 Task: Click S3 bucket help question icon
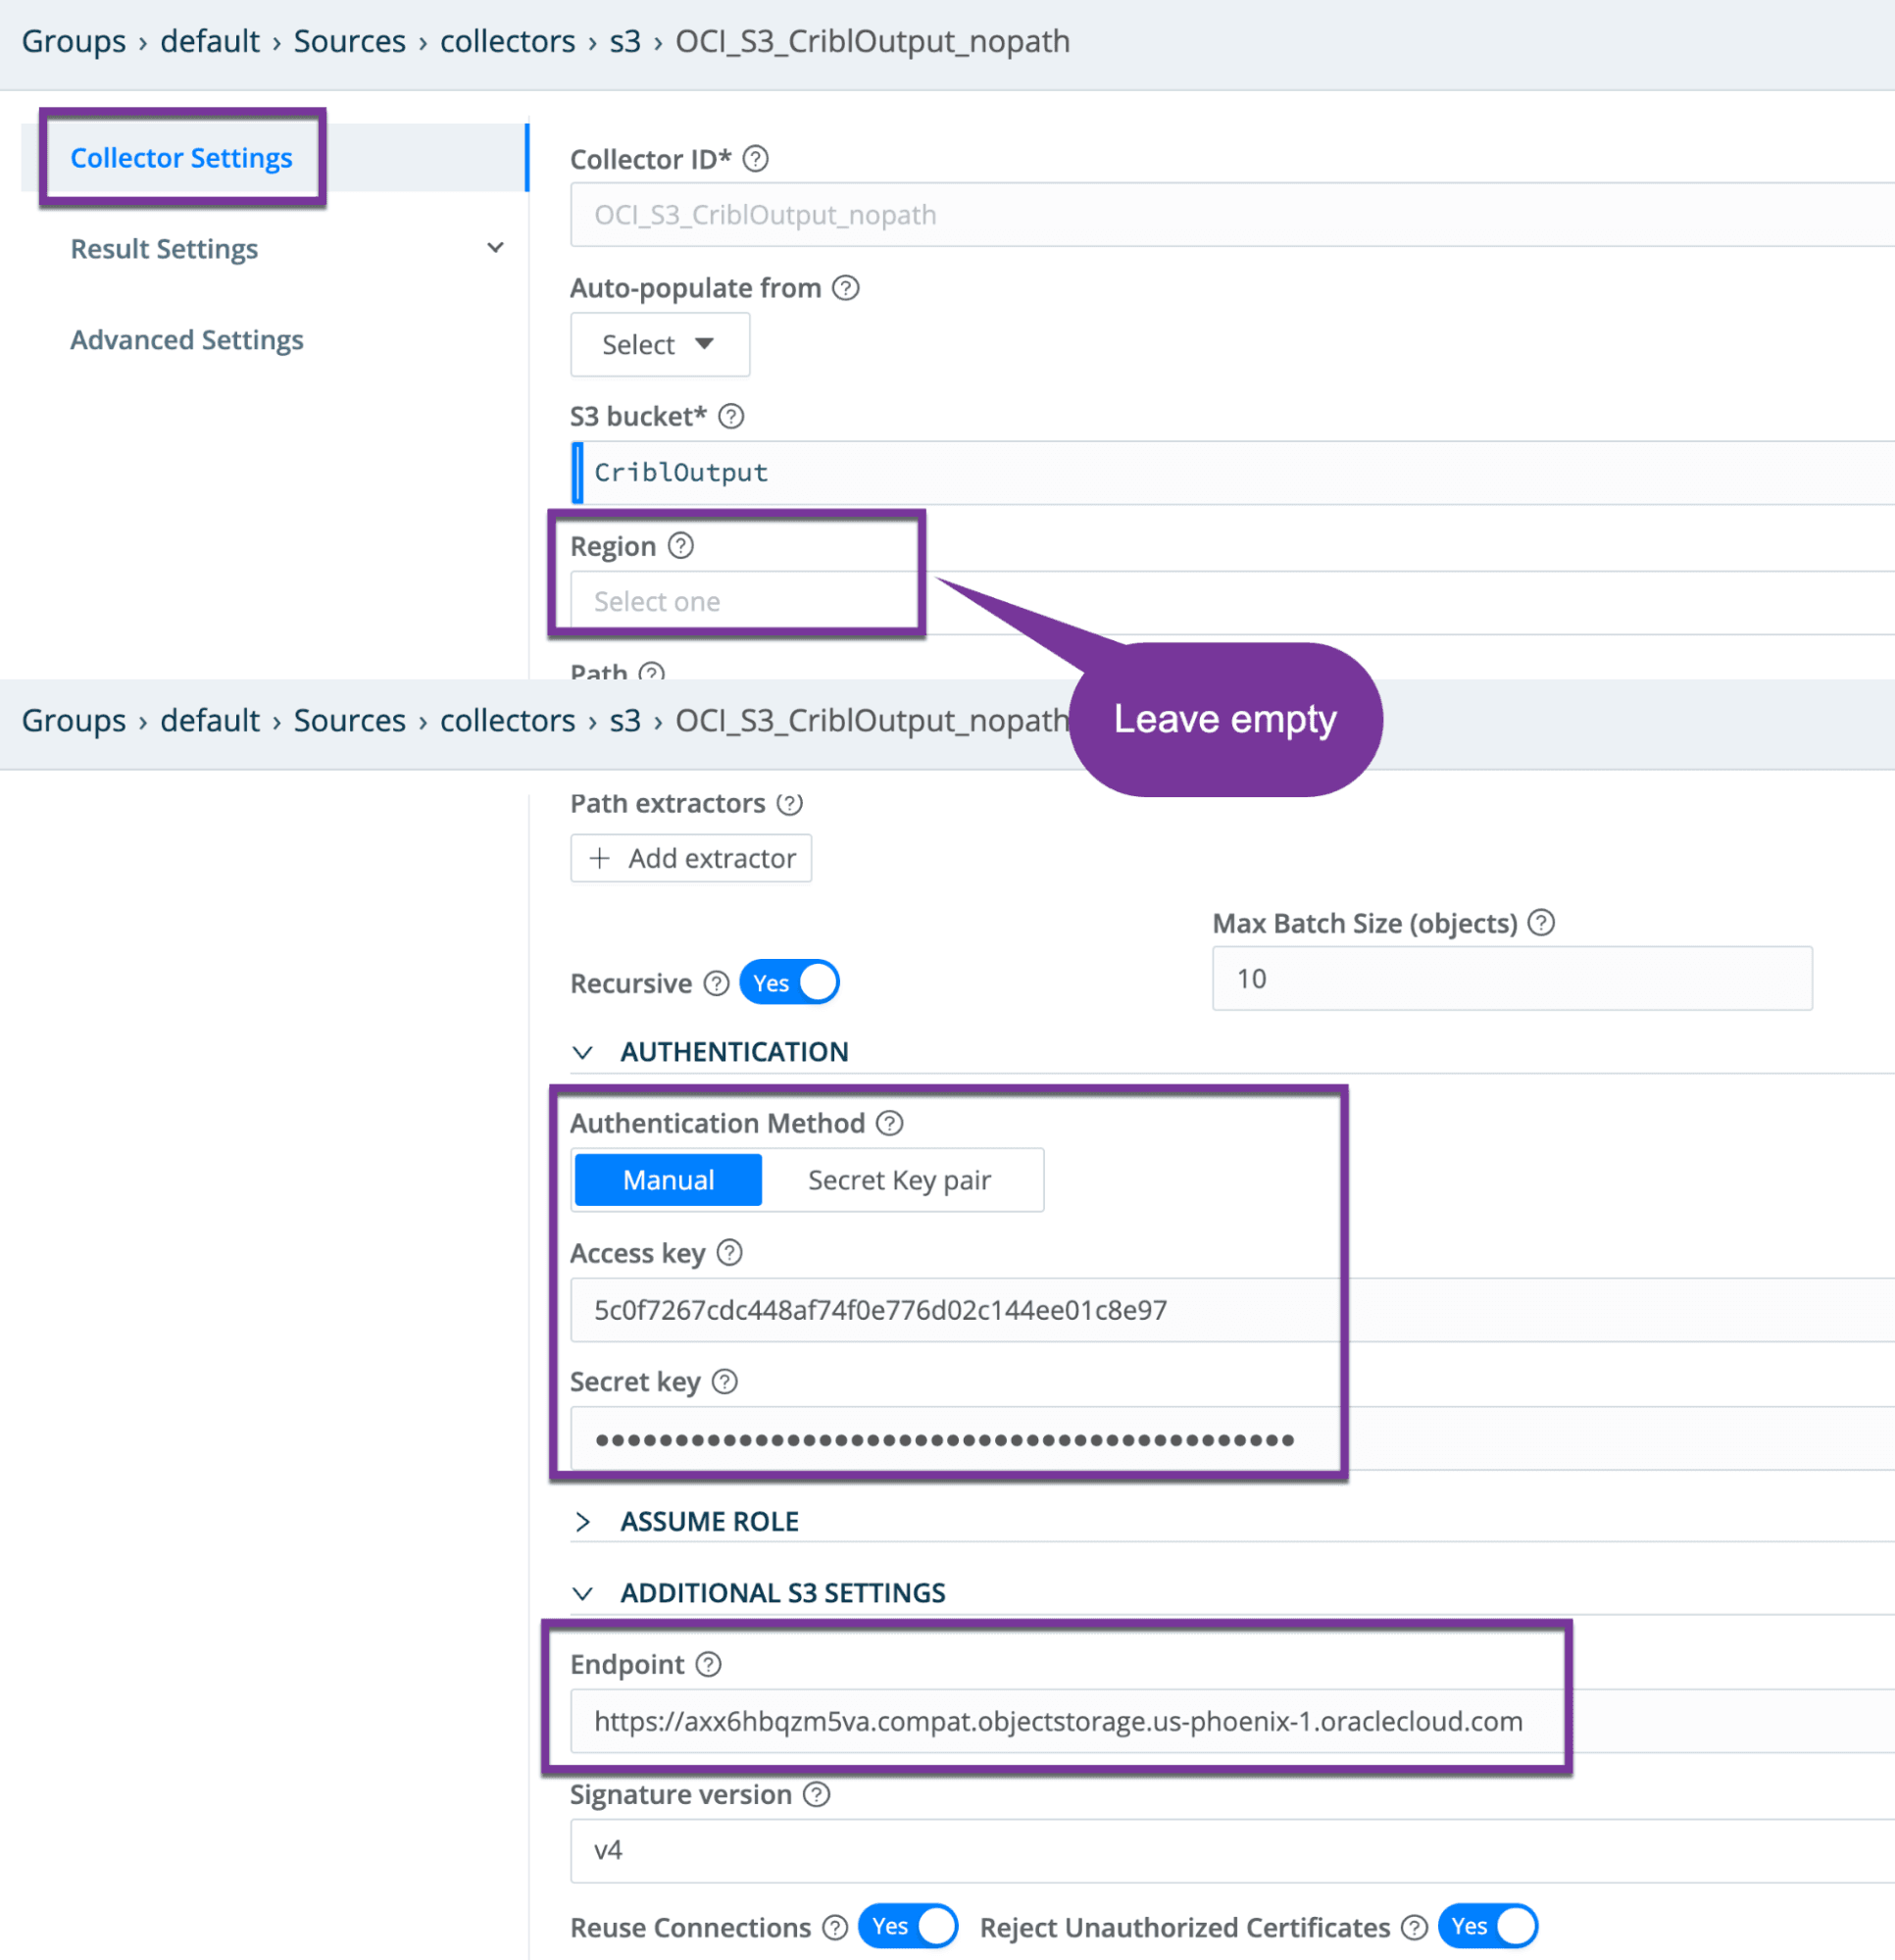click(731, 416)
